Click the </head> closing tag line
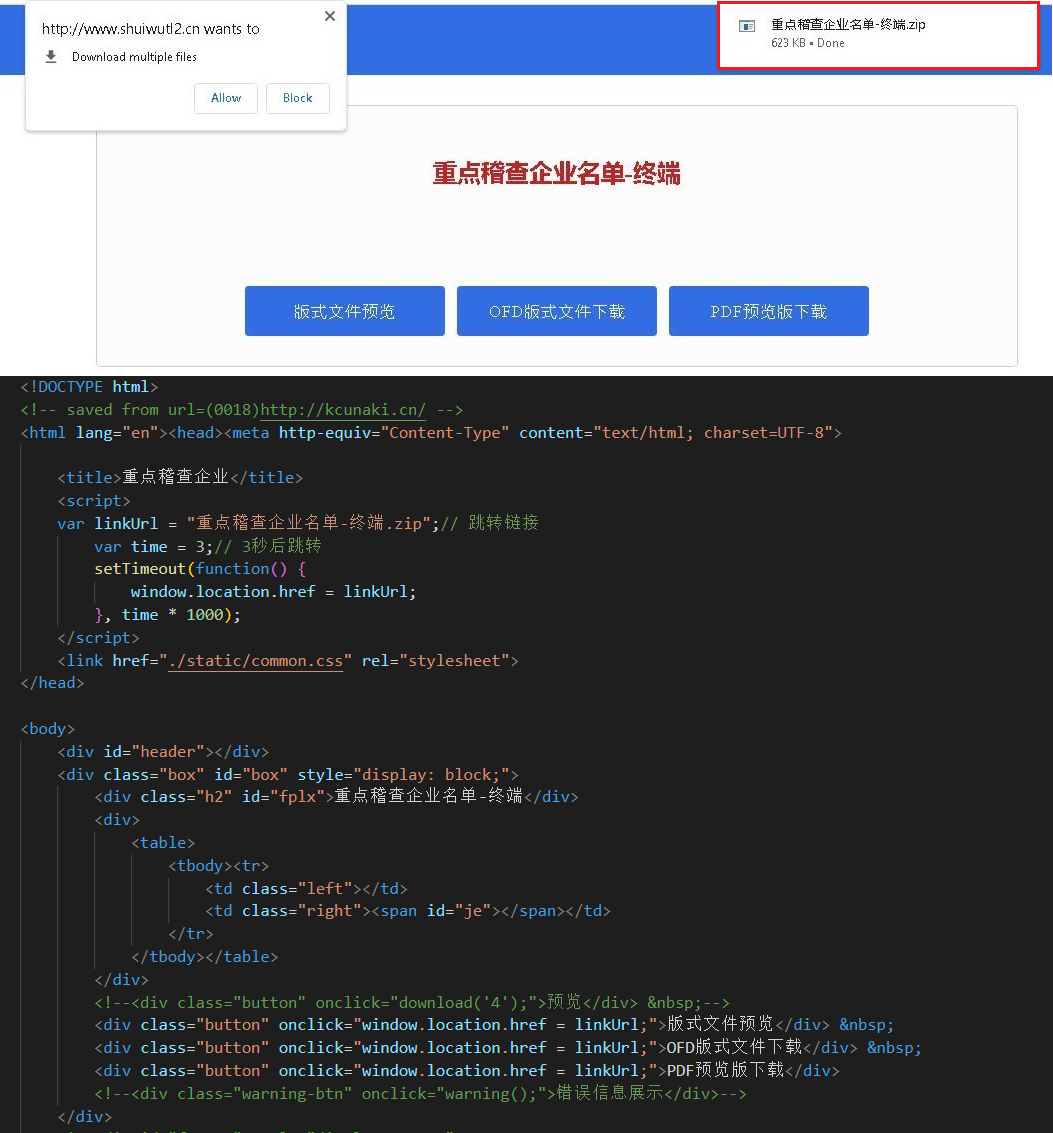 point(52,683)
